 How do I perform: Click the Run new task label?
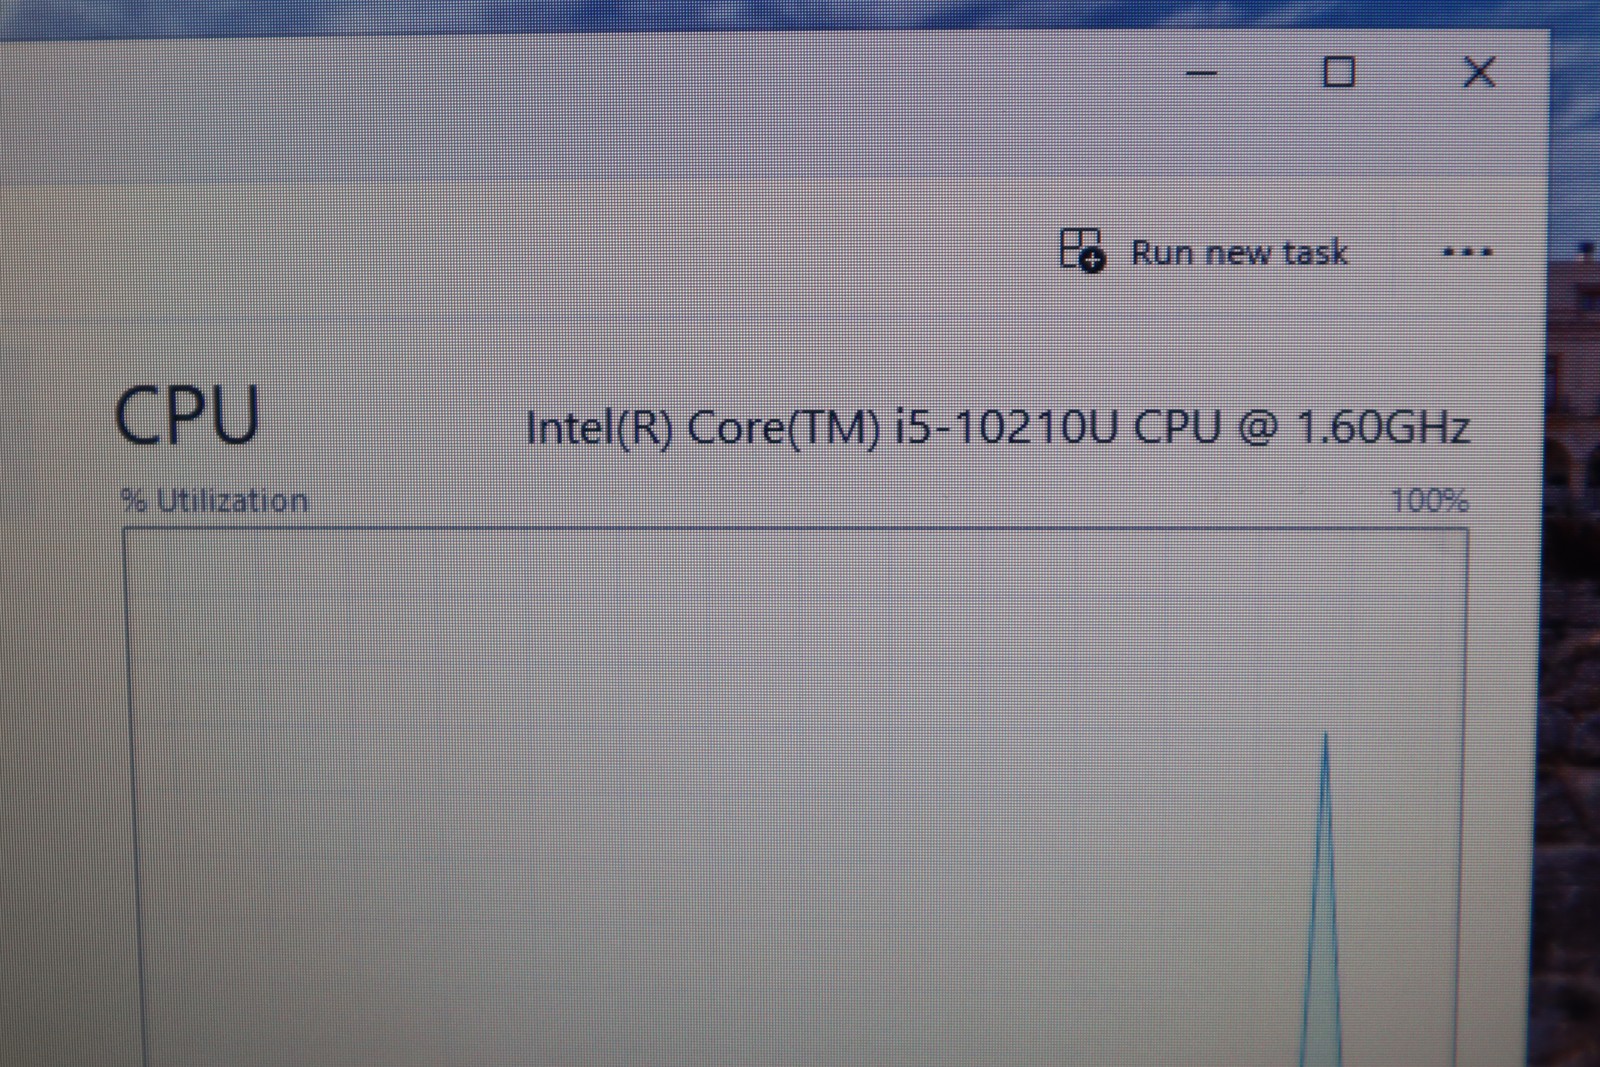point(1239,252)
